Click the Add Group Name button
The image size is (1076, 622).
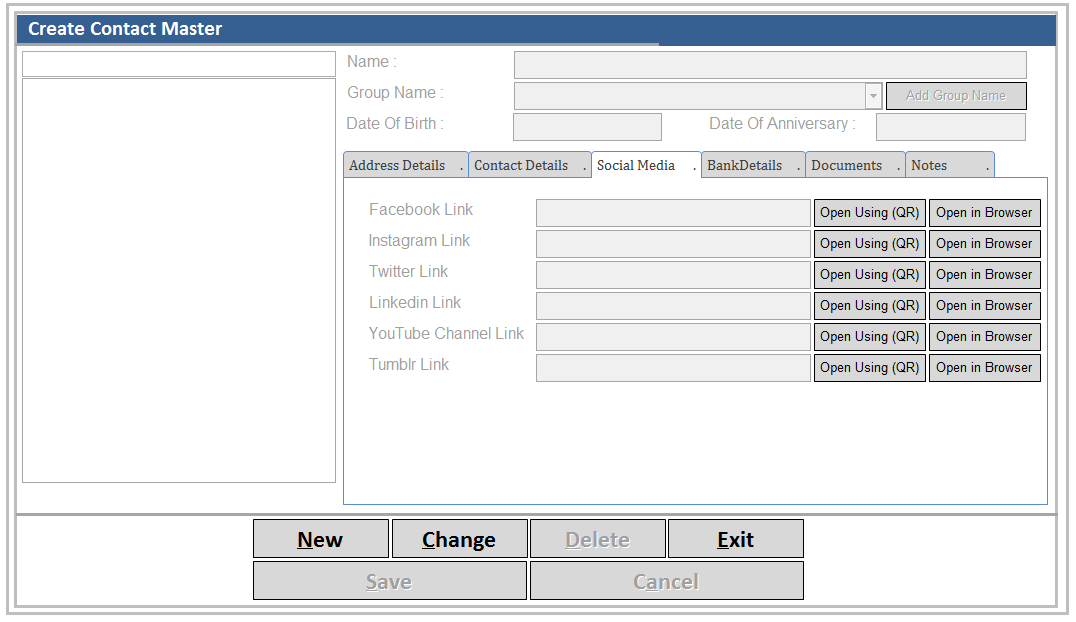coord(956,96)
